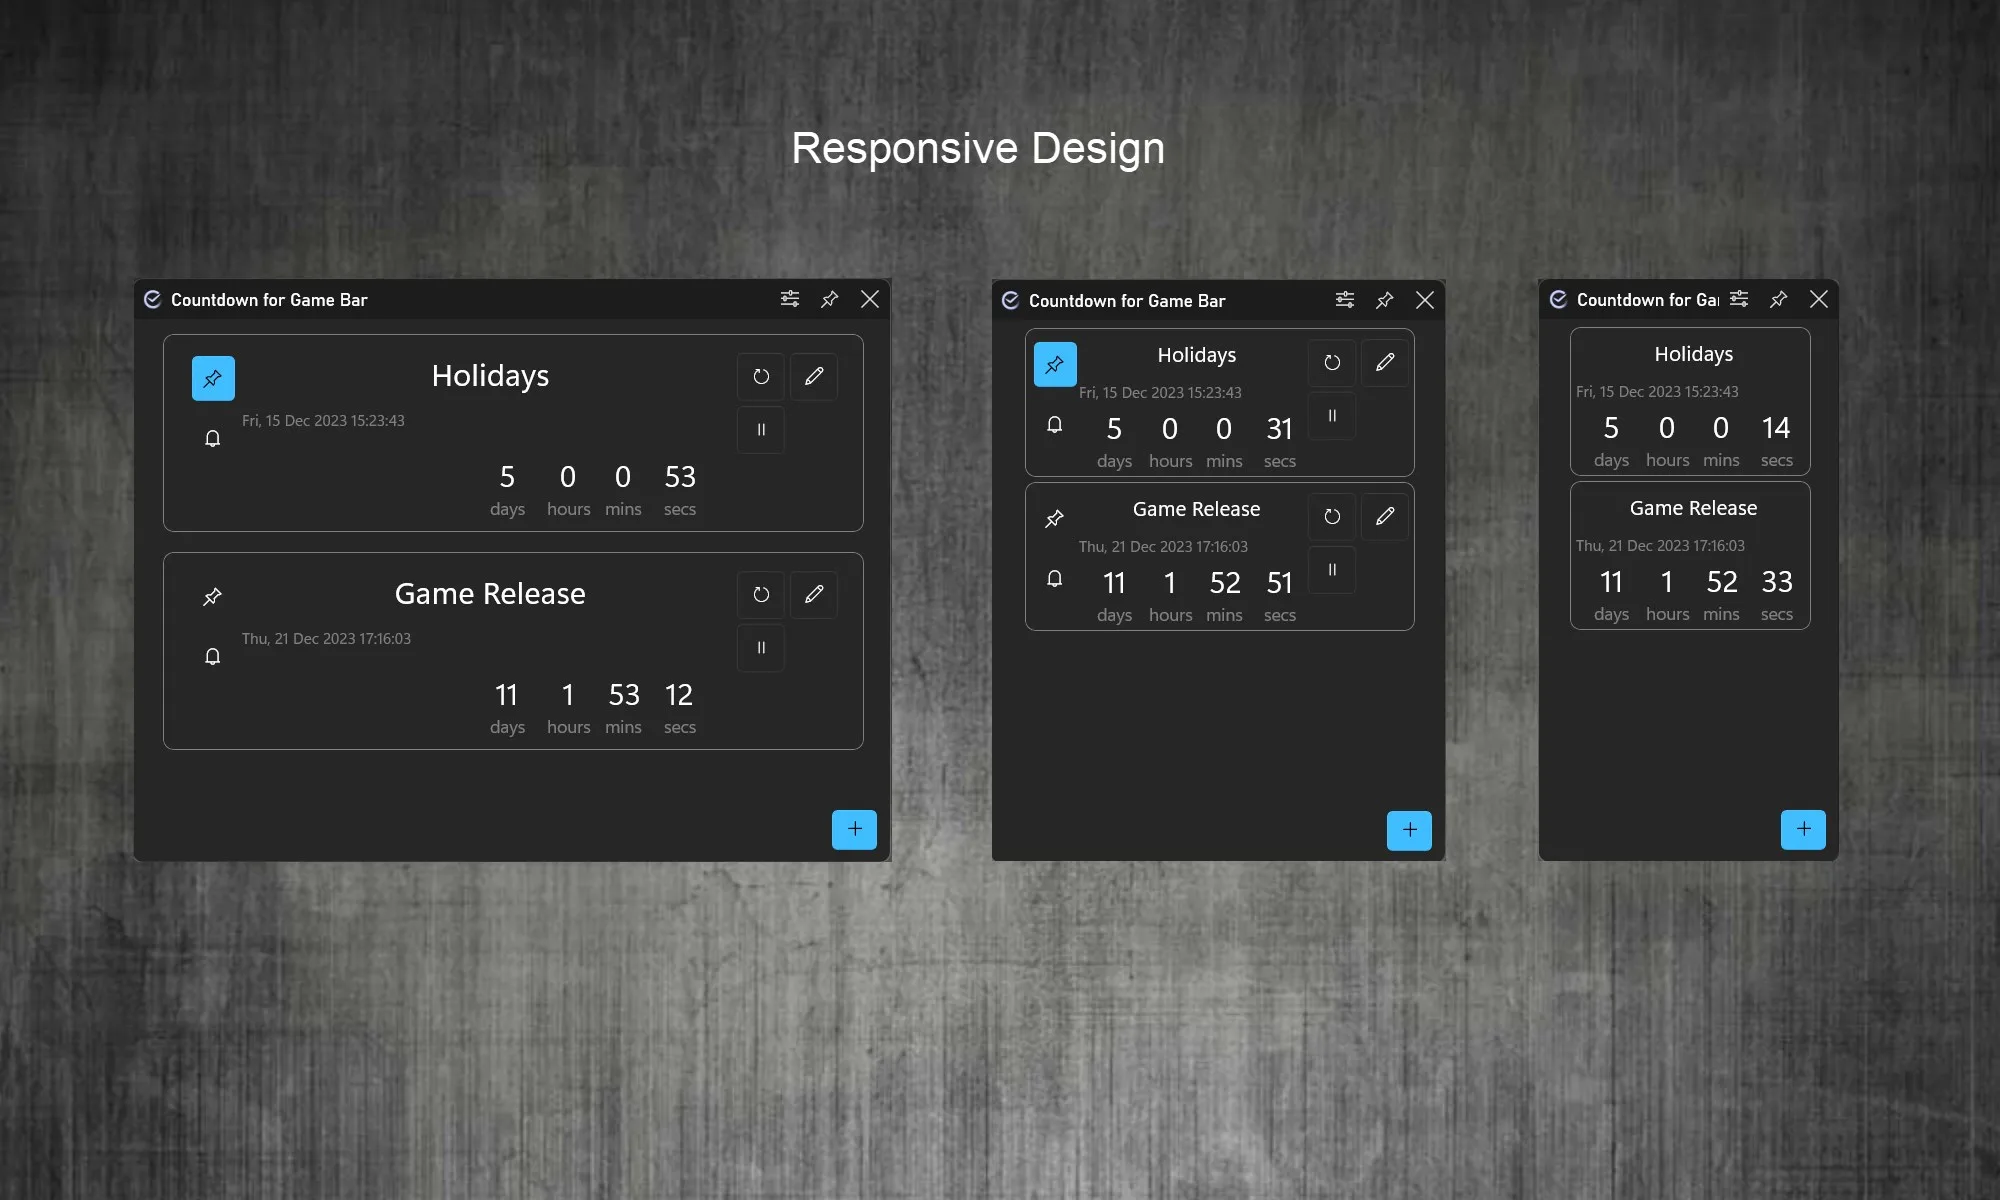Edit Game Release countdown in middle widget
2000x1200 pixels.
point(1385,517)
